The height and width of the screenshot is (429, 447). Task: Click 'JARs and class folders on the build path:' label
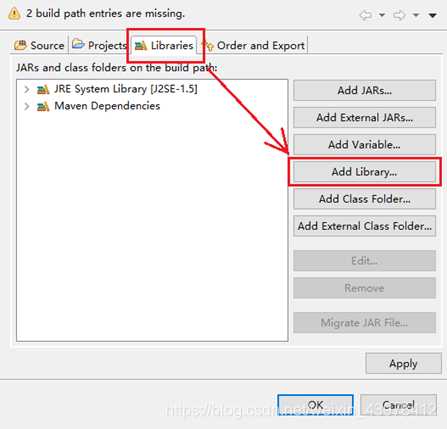(x=117, y=68)
